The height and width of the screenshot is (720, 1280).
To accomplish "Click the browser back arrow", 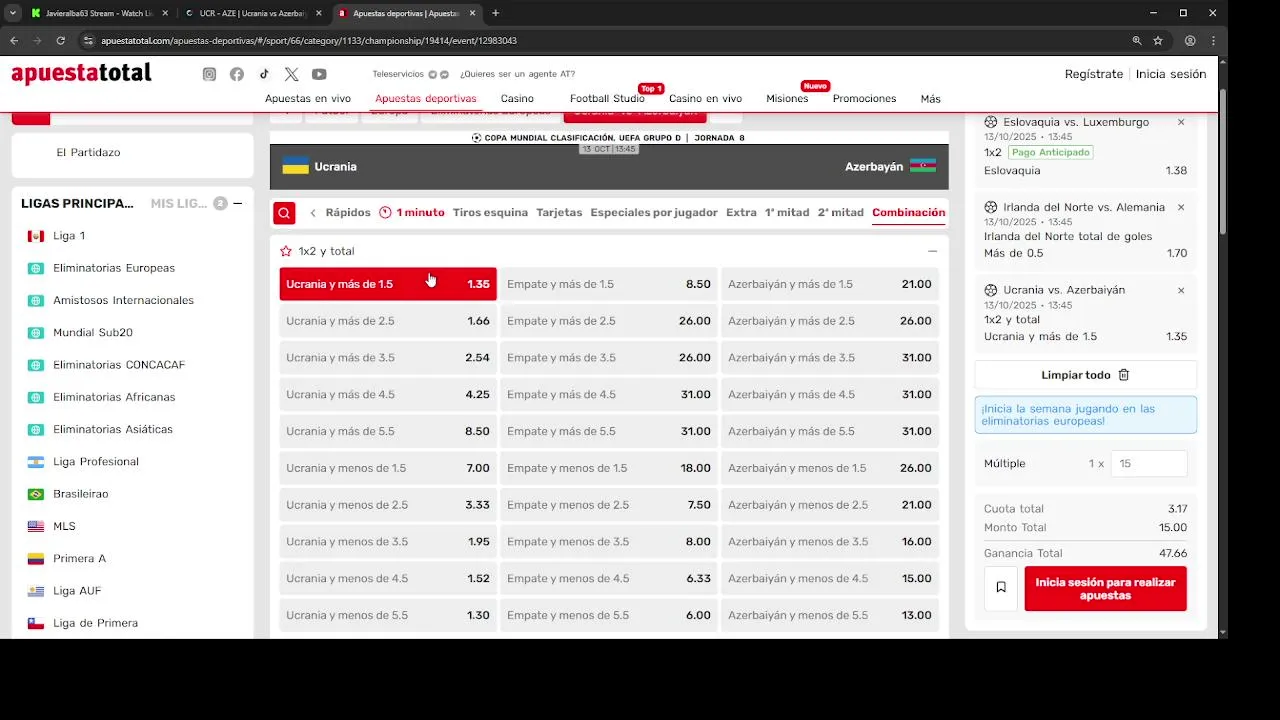I will click(x=14, y=41).
